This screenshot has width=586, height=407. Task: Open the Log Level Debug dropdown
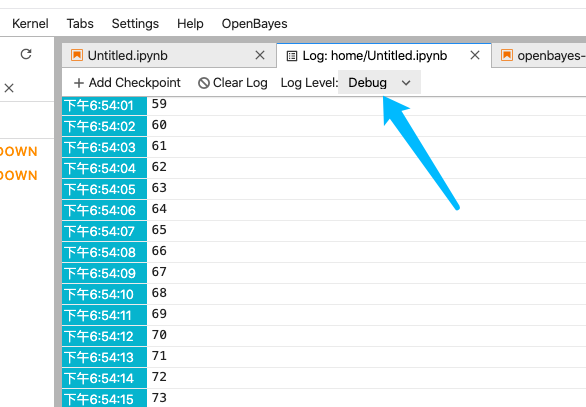tap(379, 83)
